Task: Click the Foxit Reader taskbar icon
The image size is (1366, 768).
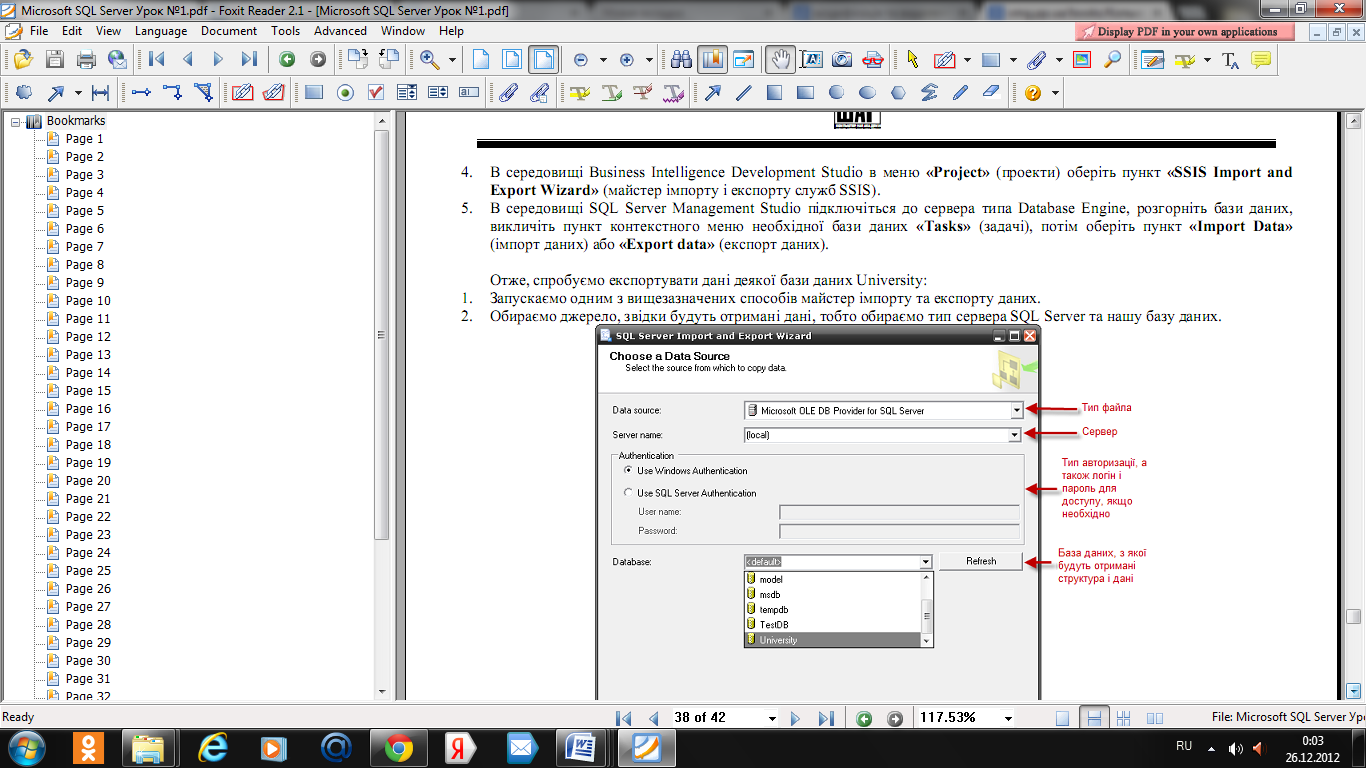Action: (648, 746)
